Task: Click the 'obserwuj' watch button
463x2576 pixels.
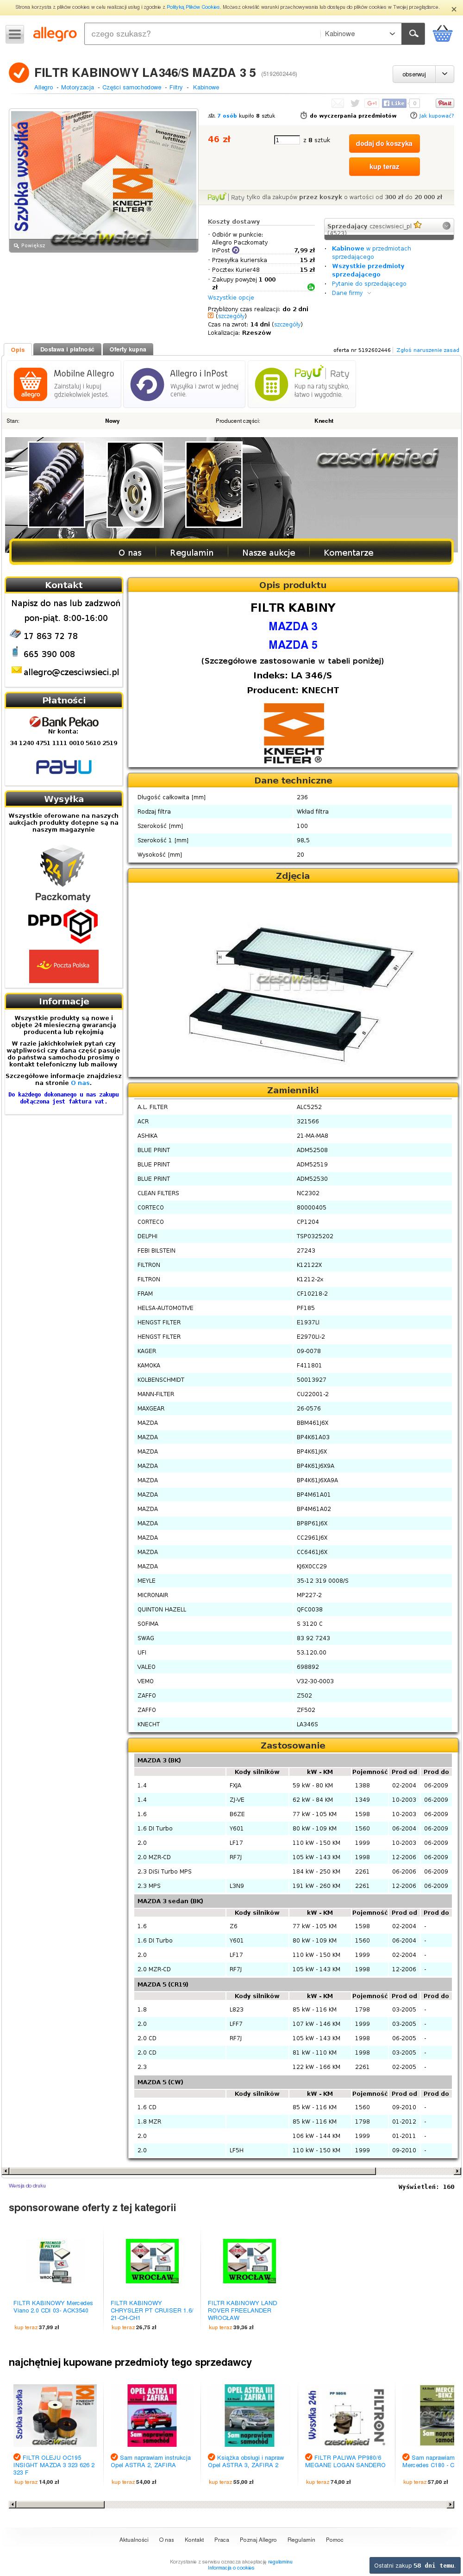Action: [x=414, y=74]
